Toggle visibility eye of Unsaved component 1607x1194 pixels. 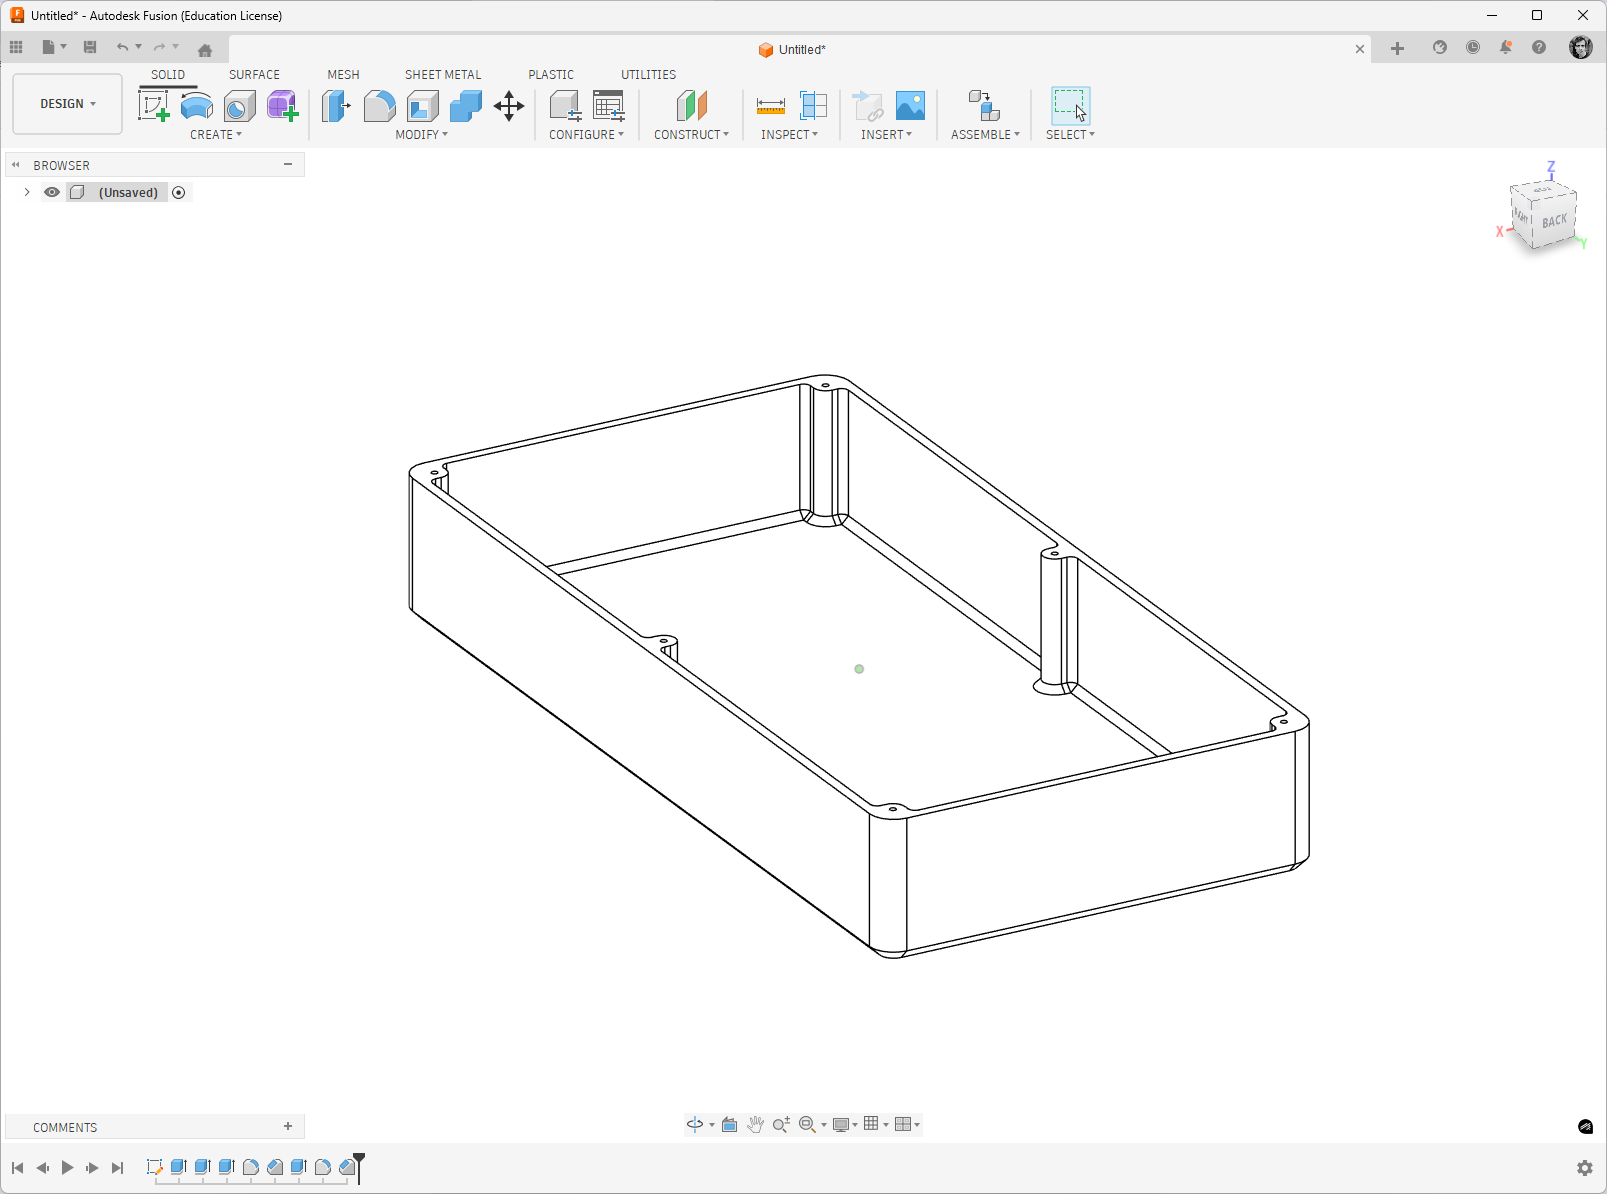pyautogui.click(x=52, y=192)
